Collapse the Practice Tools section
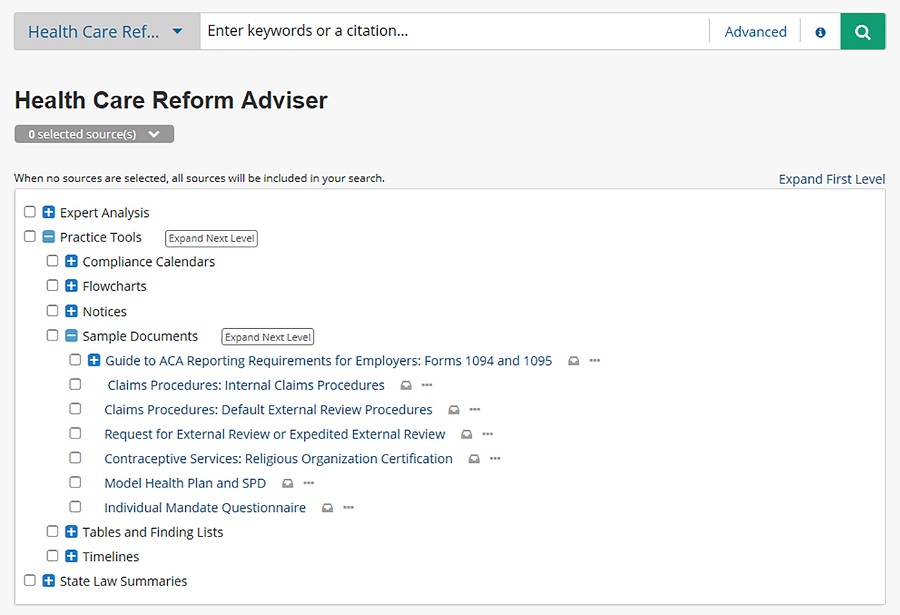Viewport: 900px width, 615px height. (x=49, y=237)
